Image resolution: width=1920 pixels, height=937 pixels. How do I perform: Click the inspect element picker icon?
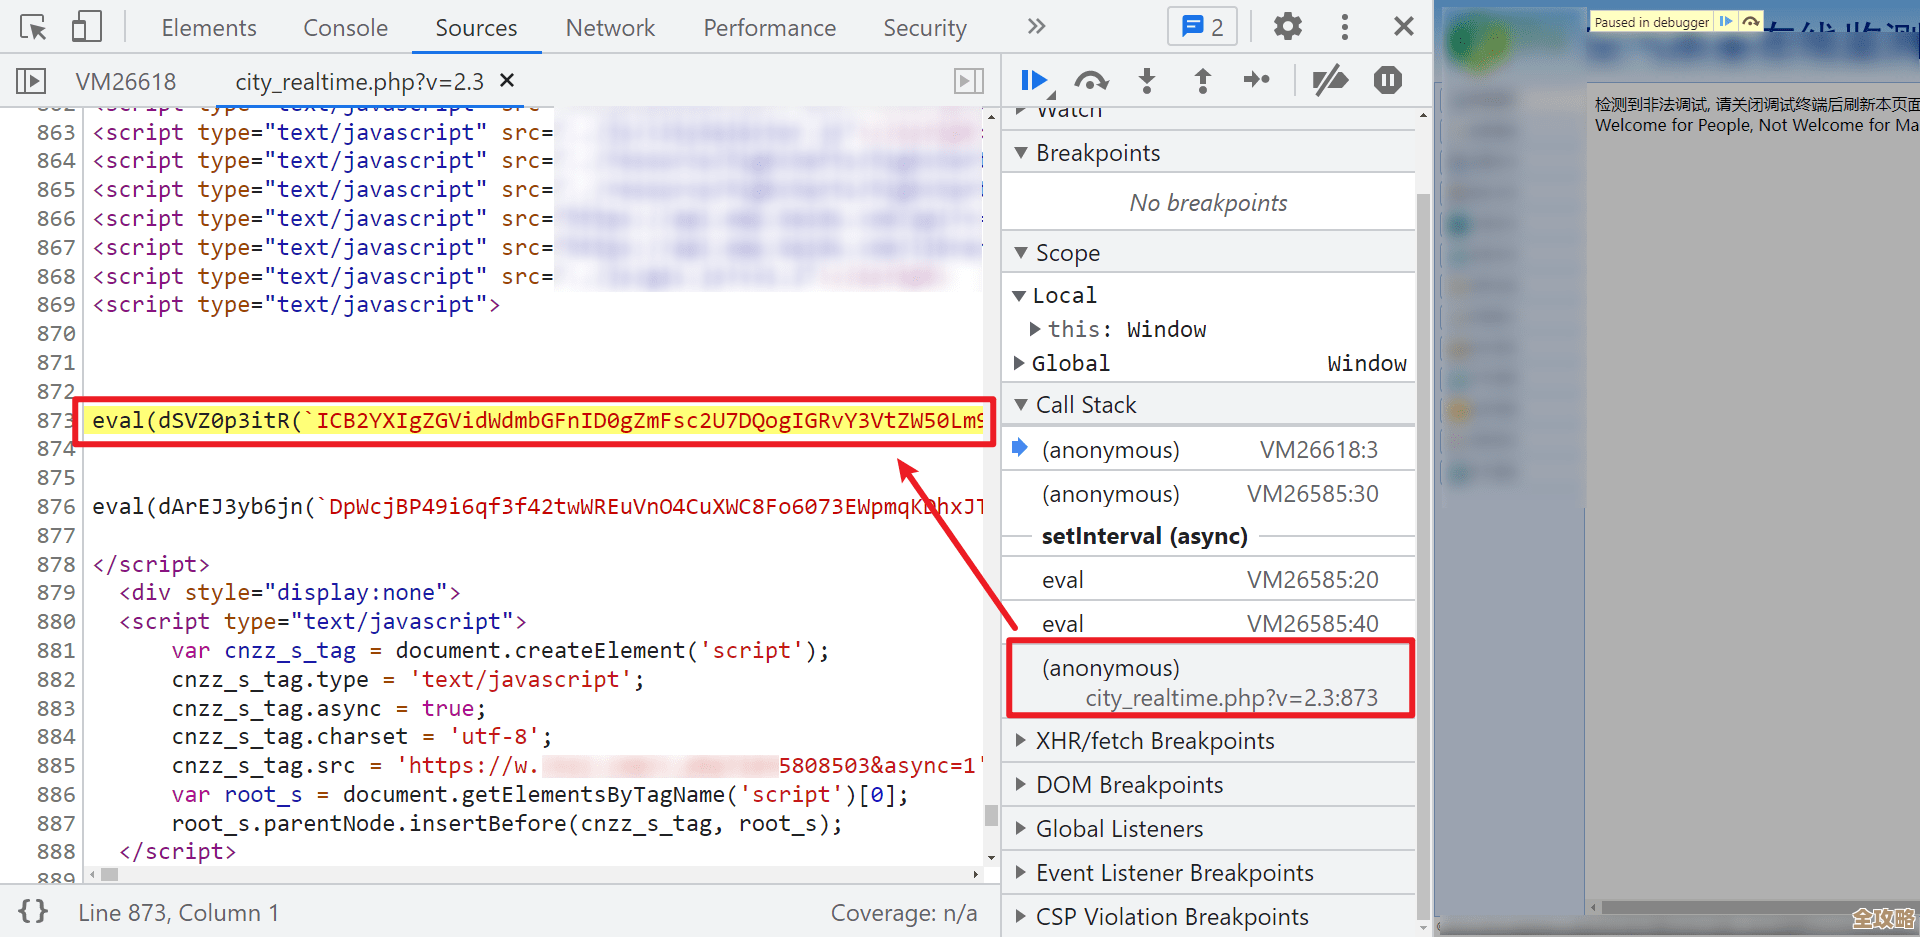[x=33, y=27]
